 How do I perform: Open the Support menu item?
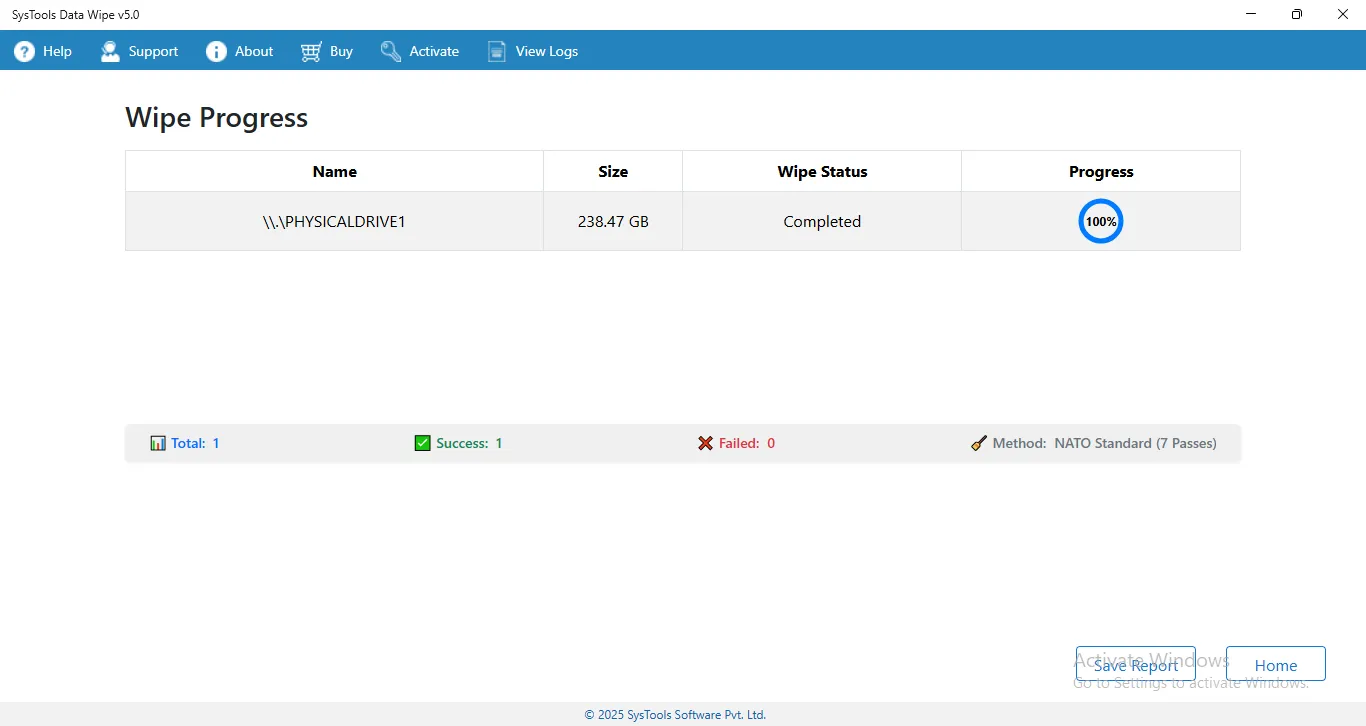[x=153, y=51]
